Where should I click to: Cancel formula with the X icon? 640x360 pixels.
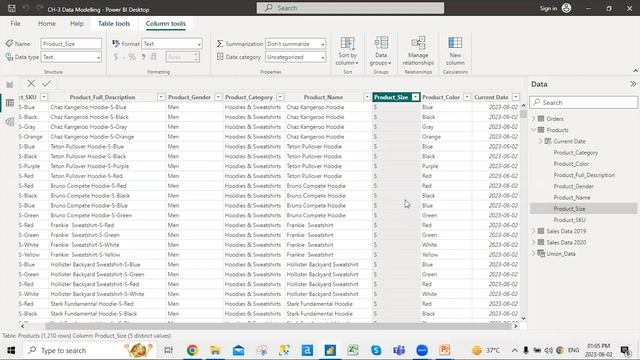click(x=31, y=84)
